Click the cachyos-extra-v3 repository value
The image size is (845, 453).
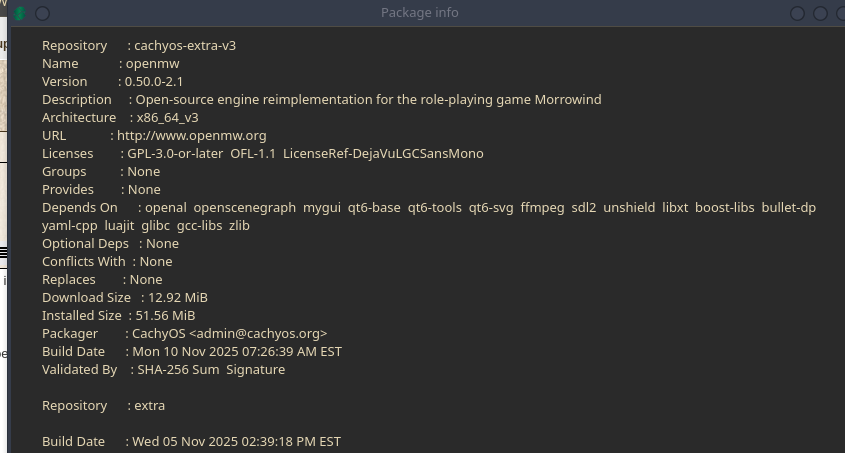coord(186,46)
